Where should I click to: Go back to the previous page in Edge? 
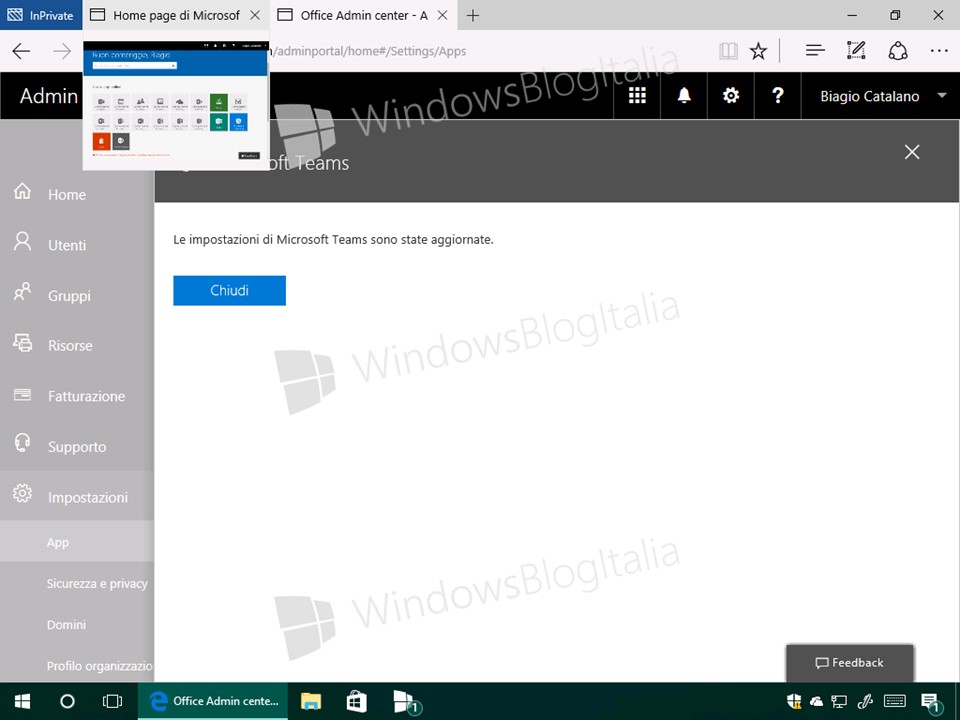point(21,51)
